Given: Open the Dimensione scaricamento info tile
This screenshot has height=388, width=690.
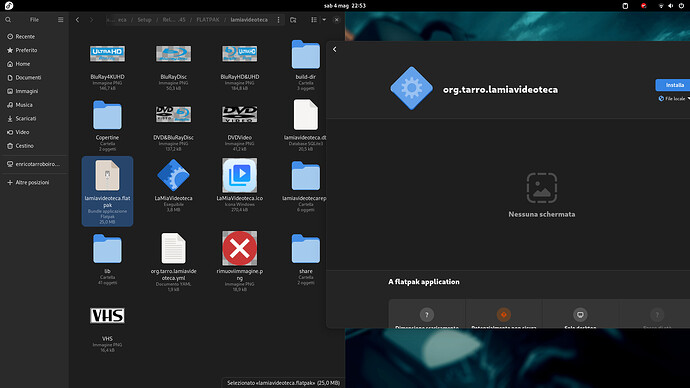Looking at the screenshot, I should tap(426, 314).
